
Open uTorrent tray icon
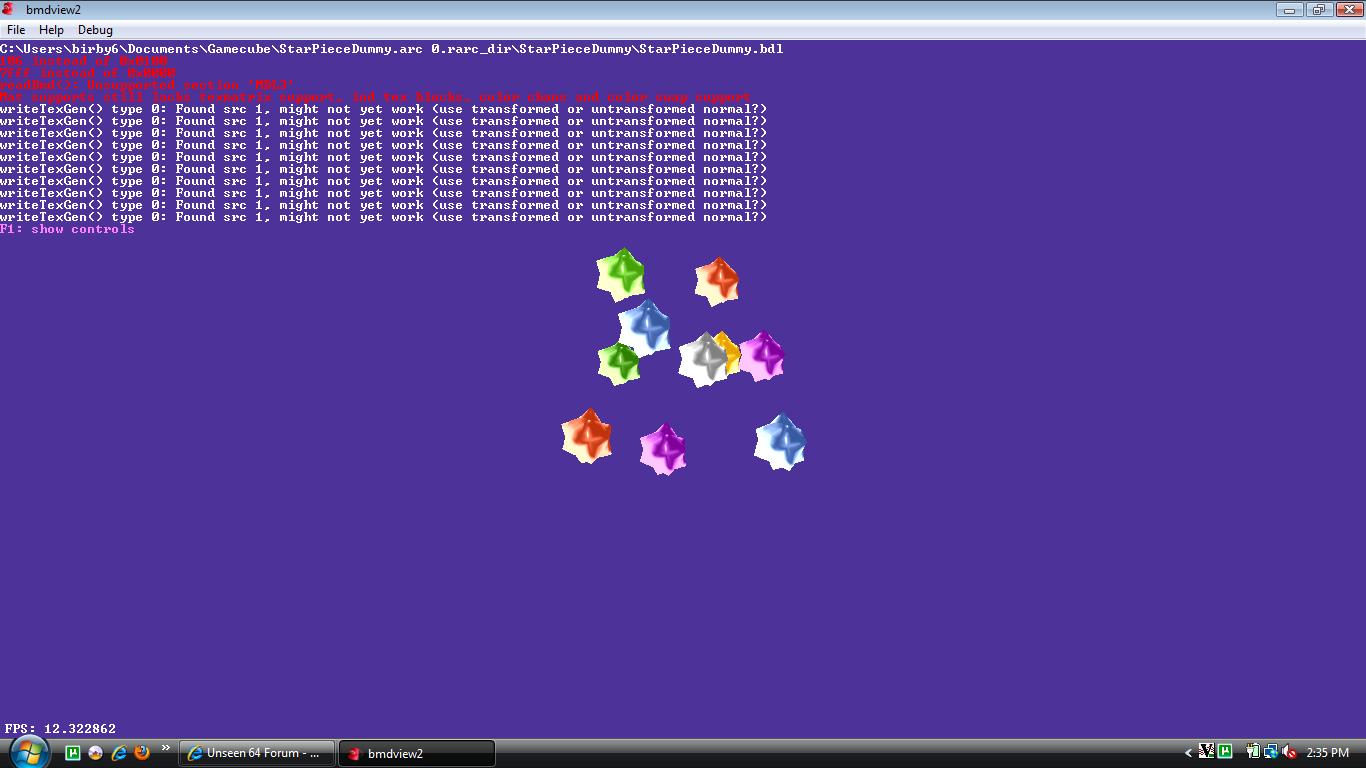1225,751
